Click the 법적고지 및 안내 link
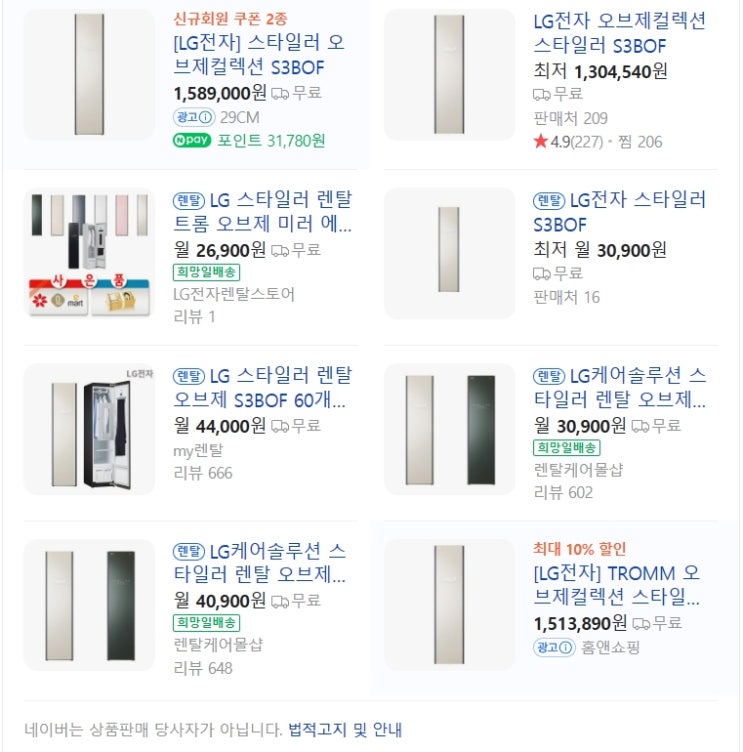This screenshot has width=743, height=752. pos(345,729)
